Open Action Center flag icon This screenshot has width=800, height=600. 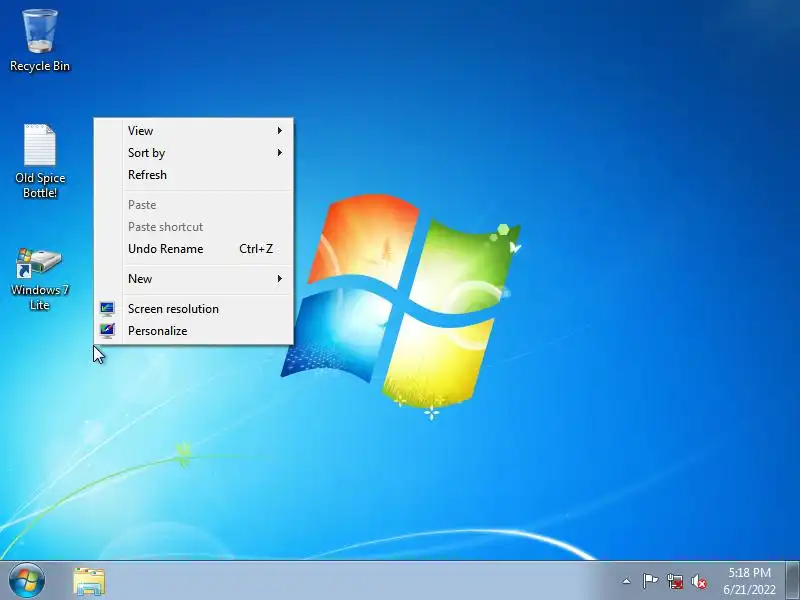coord(650,581)
